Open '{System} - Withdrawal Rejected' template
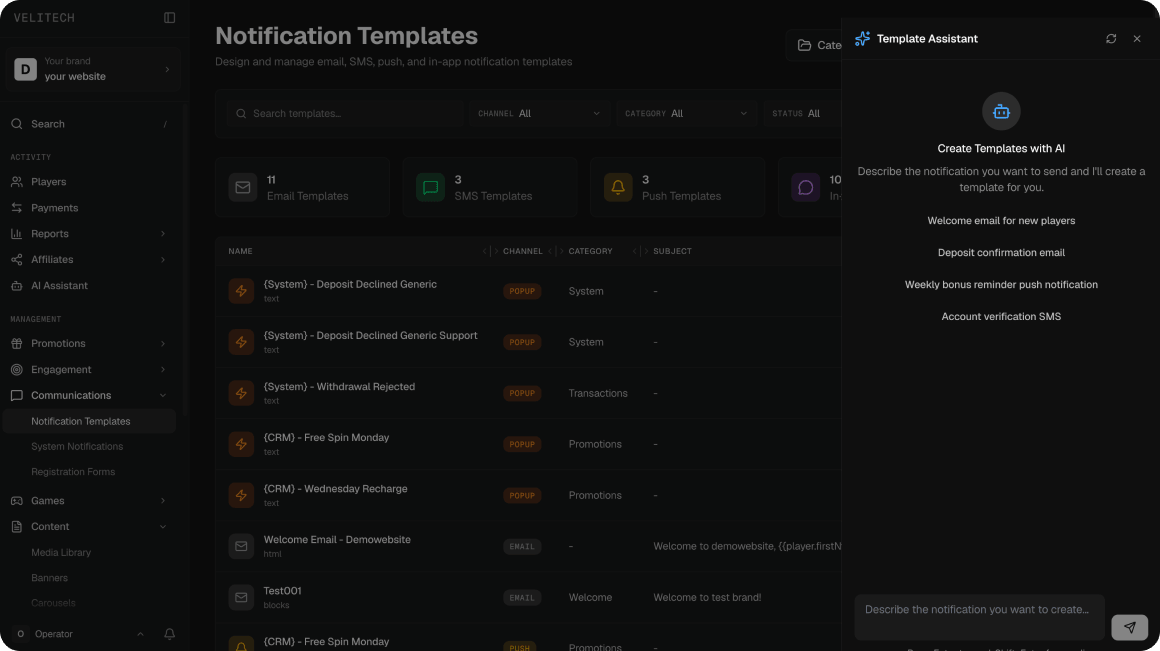 click(339, 387)
